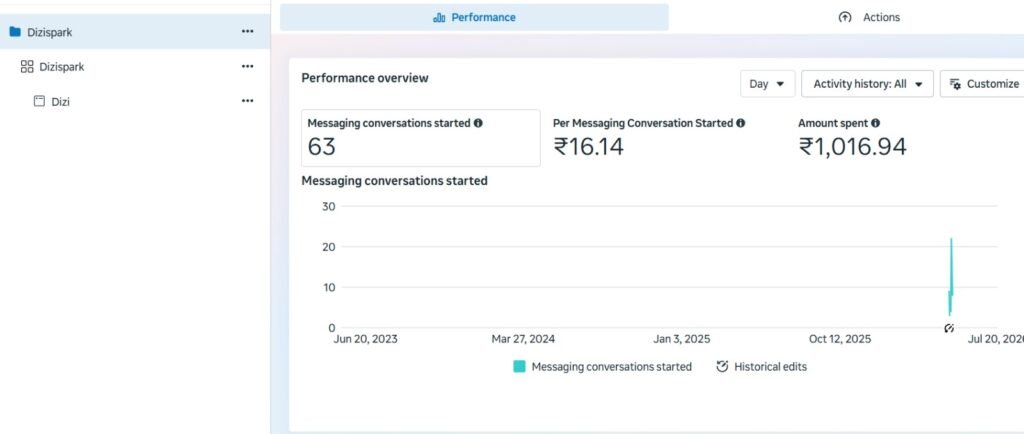
Task: Show info for Per Messaging Conversation Started
Action: (x=740, y=123)
